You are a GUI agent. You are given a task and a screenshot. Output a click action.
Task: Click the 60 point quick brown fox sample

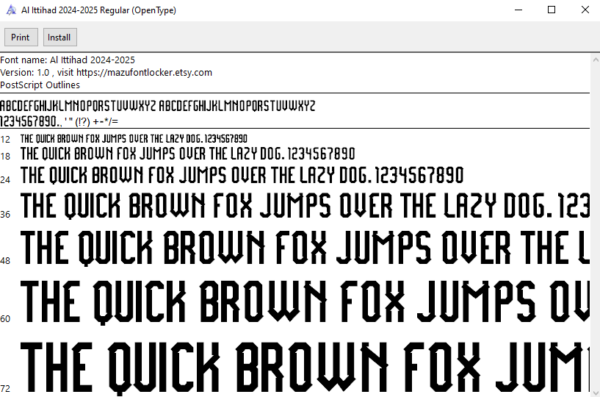pyautogui.click(x=305, y=302)
